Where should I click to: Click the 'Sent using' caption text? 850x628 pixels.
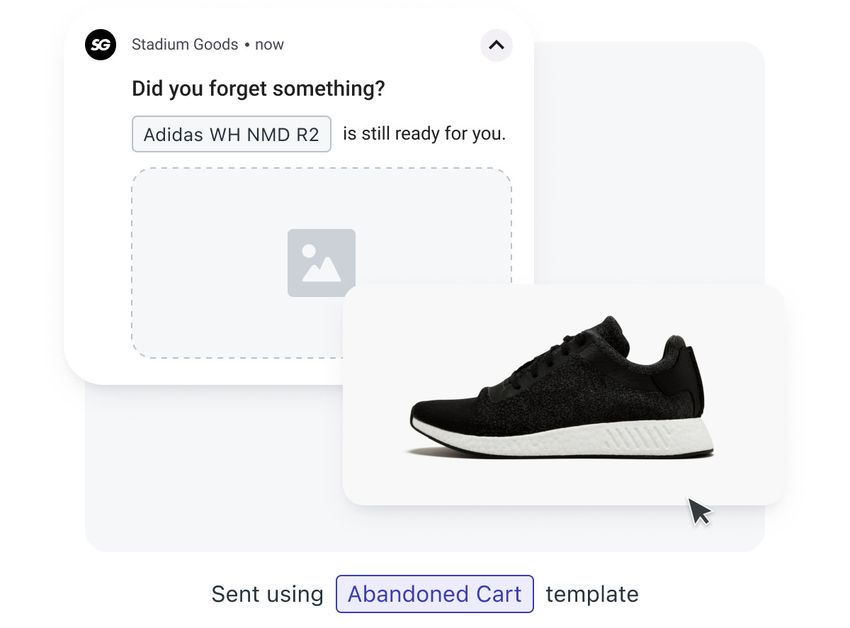pyautogui.click(x=267, y=594)
